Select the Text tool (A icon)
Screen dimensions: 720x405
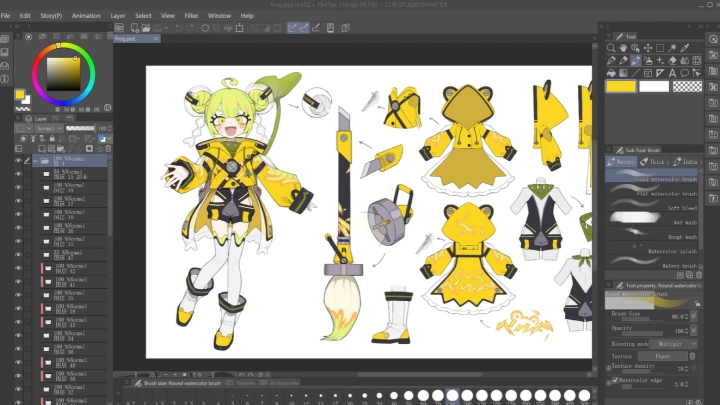coord(672,73)
